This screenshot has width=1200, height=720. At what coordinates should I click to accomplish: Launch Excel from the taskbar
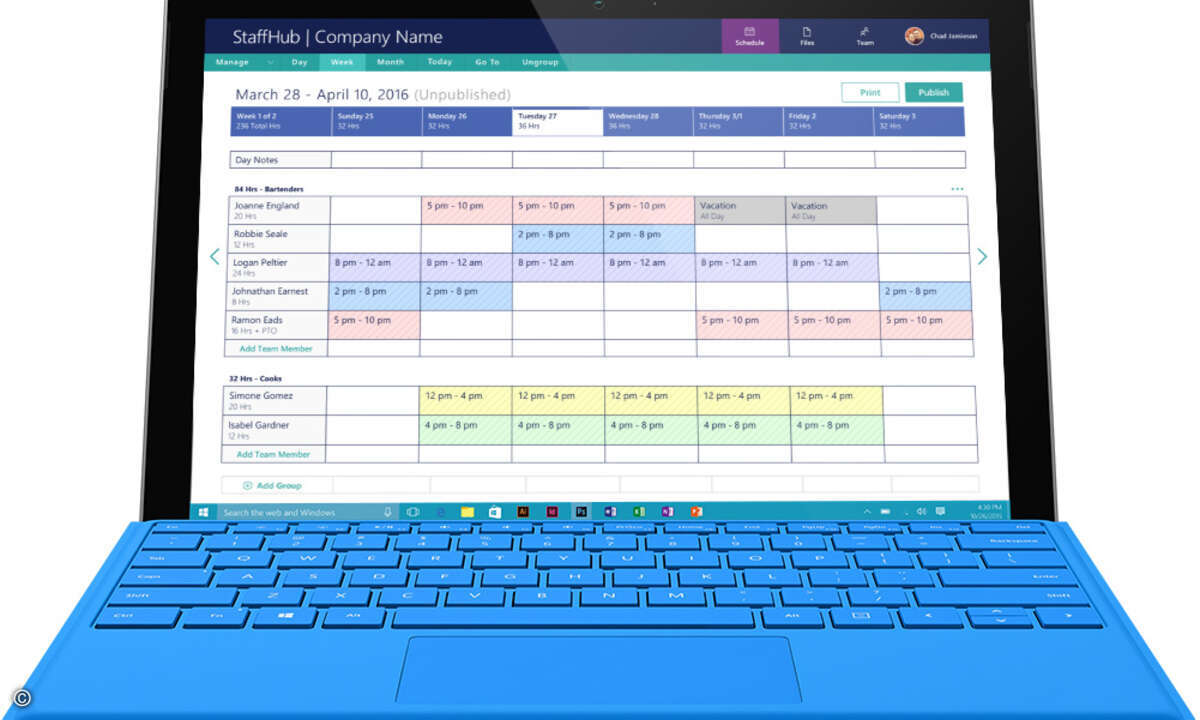[x=638, y=512]
